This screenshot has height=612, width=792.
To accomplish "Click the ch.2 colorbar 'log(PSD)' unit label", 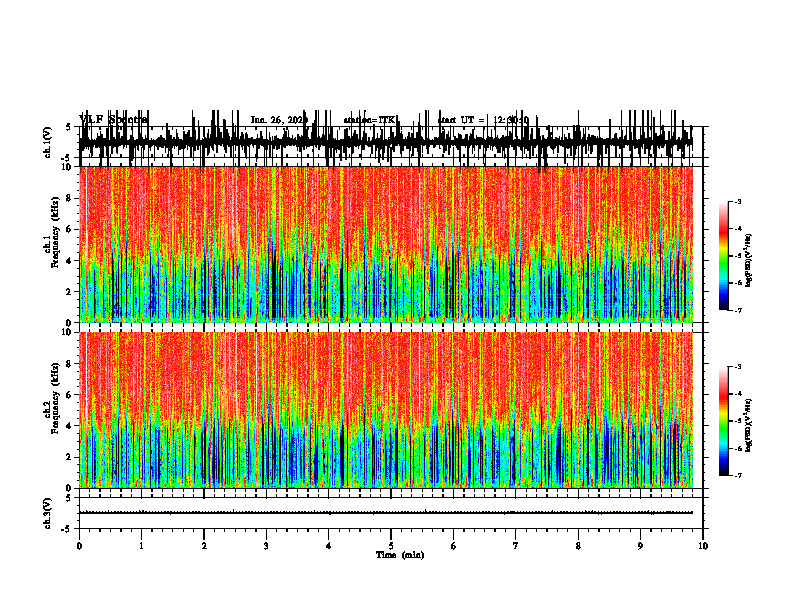I will click(748, 425).
